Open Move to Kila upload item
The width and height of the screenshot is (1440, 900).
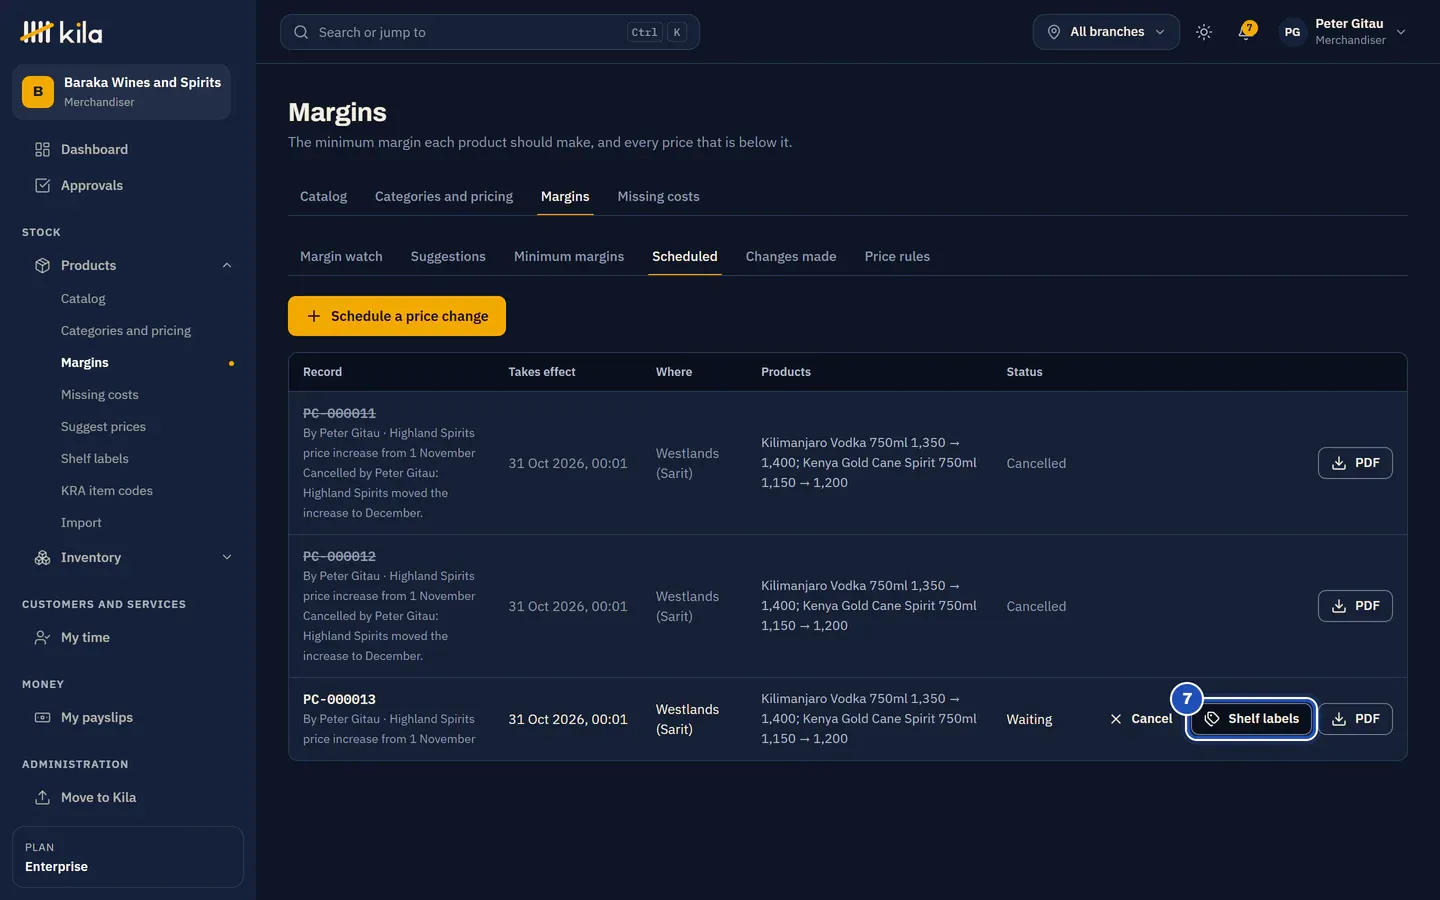click(128, 798)
